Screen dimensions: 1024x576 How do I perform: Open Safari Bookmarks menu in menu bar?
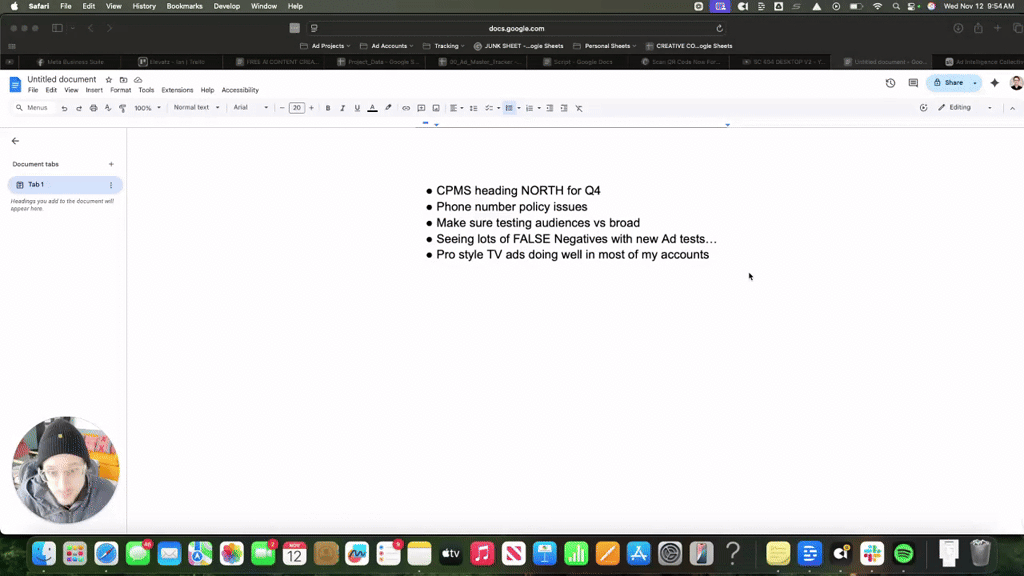pyautogui.click(x=184, y=6)
